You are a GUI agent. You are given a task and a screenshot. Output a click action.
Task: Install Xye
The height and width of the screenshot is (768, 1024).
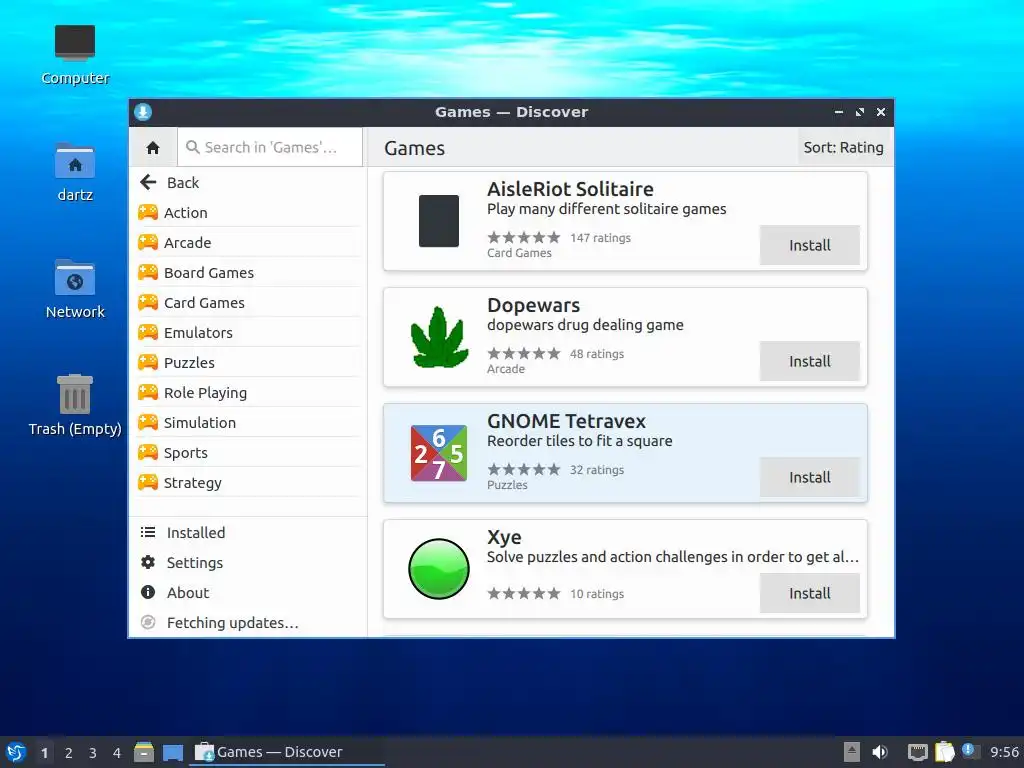(809, 593)
